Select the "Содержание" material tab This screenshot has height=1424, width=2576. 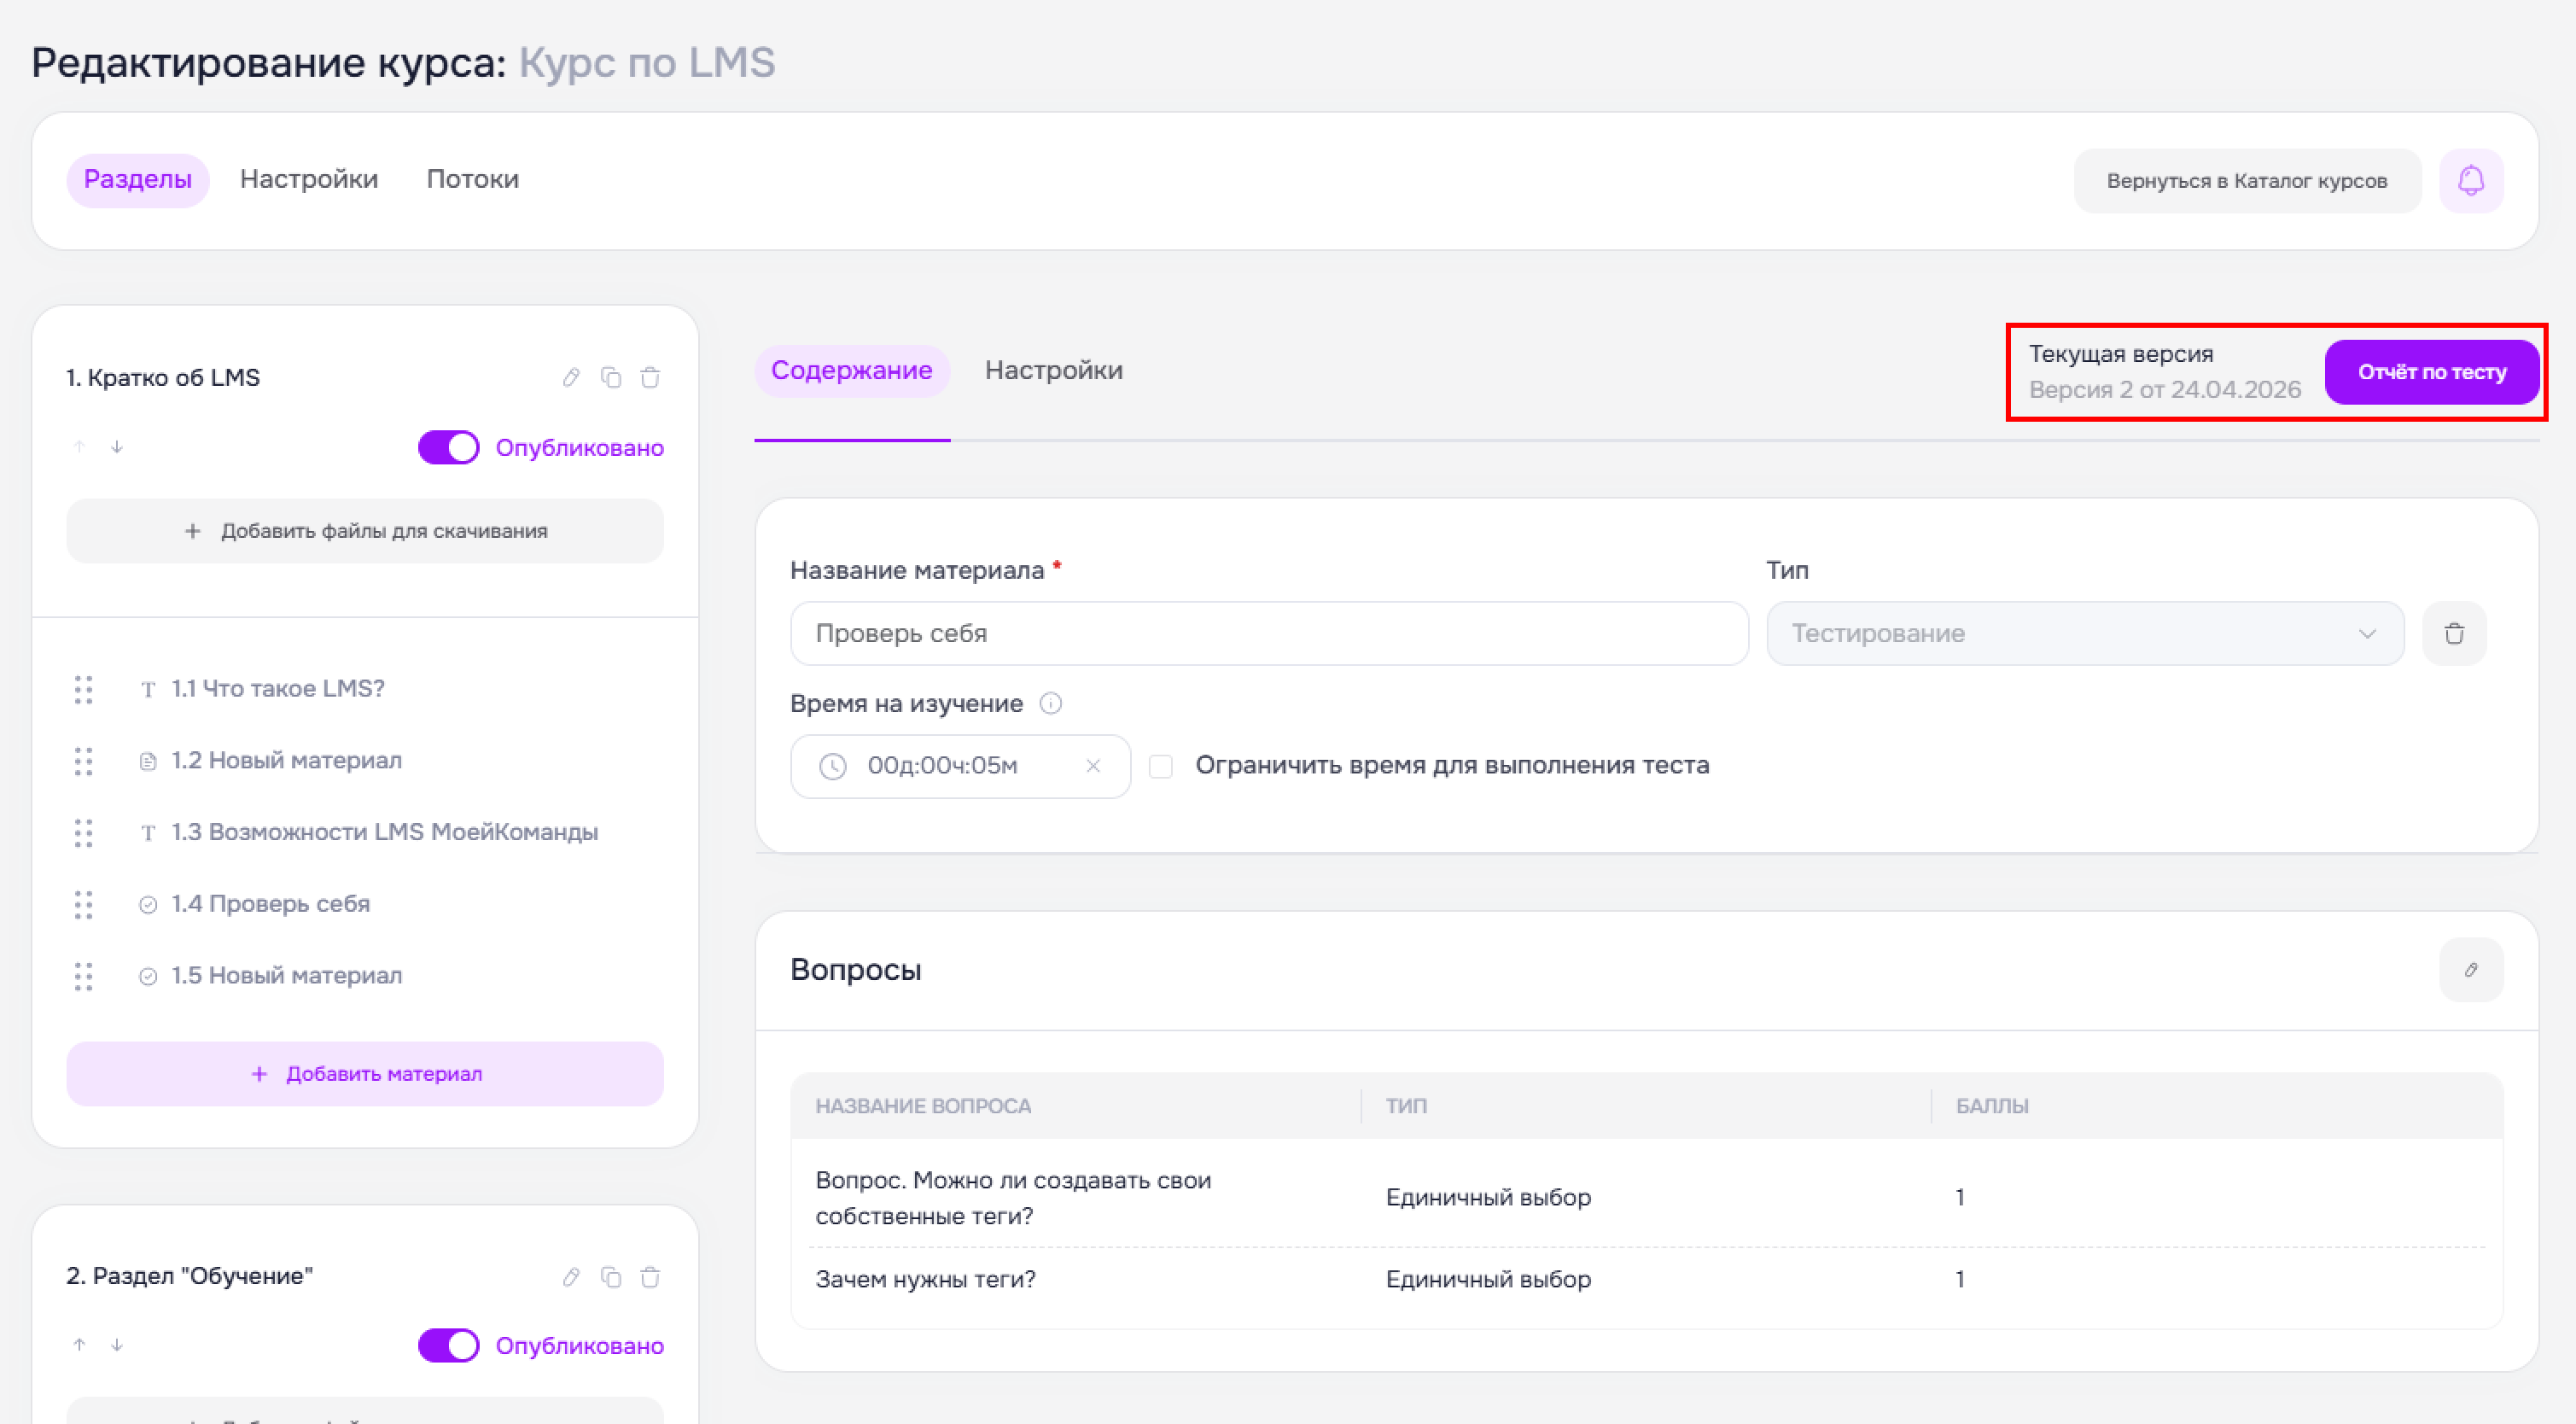pos(852,371)
